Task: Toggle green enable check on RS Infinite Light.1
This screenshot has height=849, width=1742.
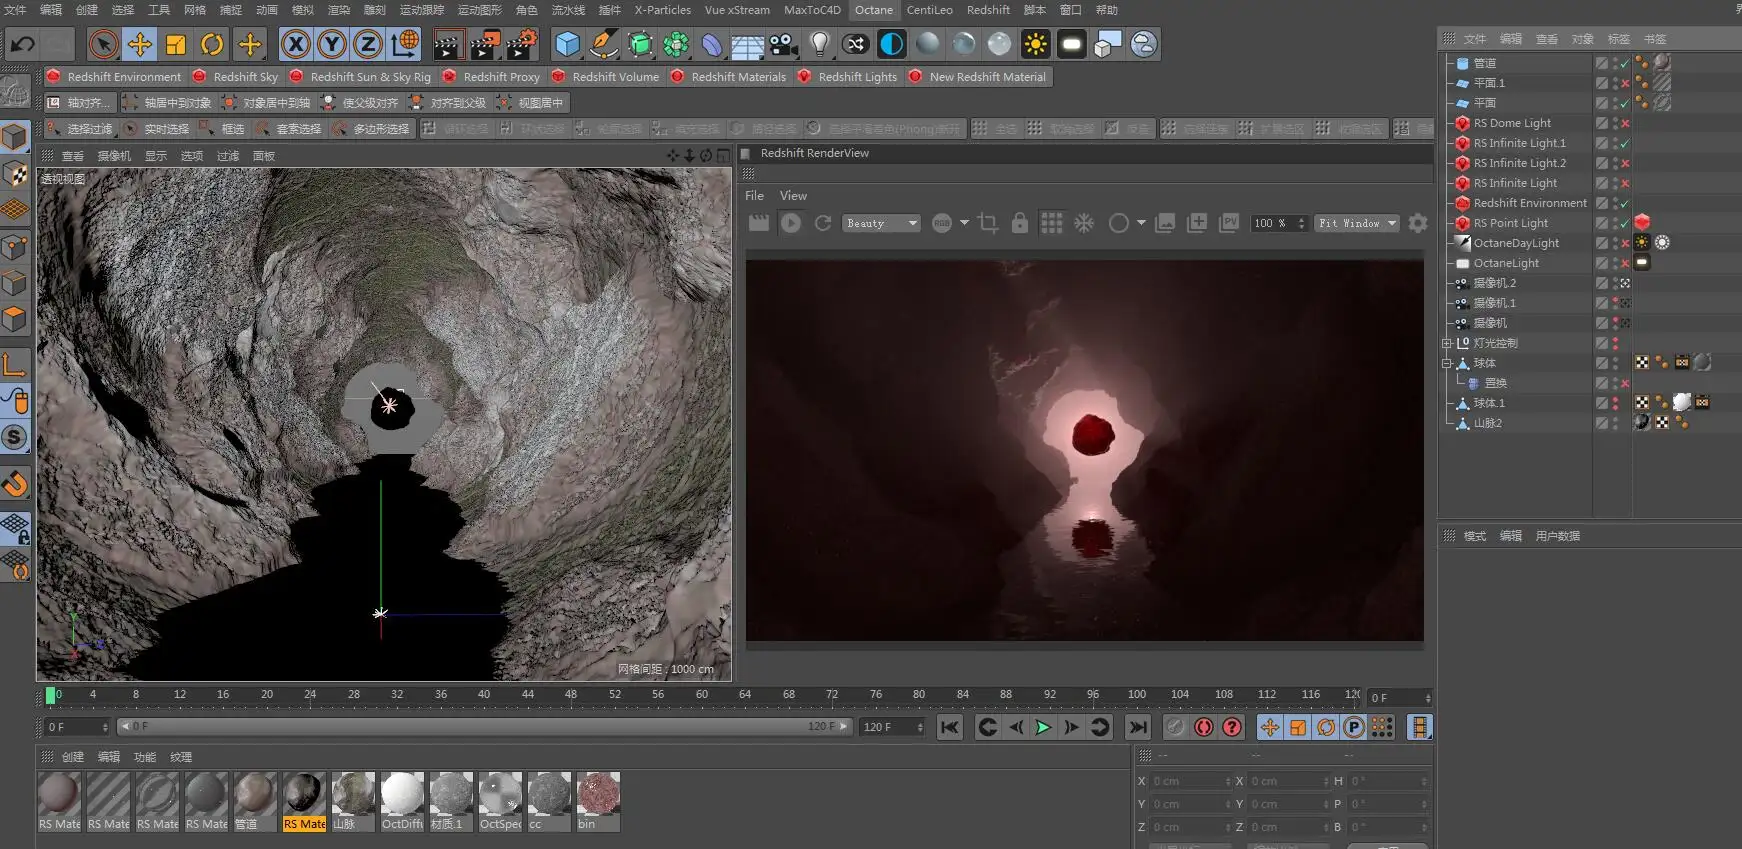Action: tap(1625, 143)
